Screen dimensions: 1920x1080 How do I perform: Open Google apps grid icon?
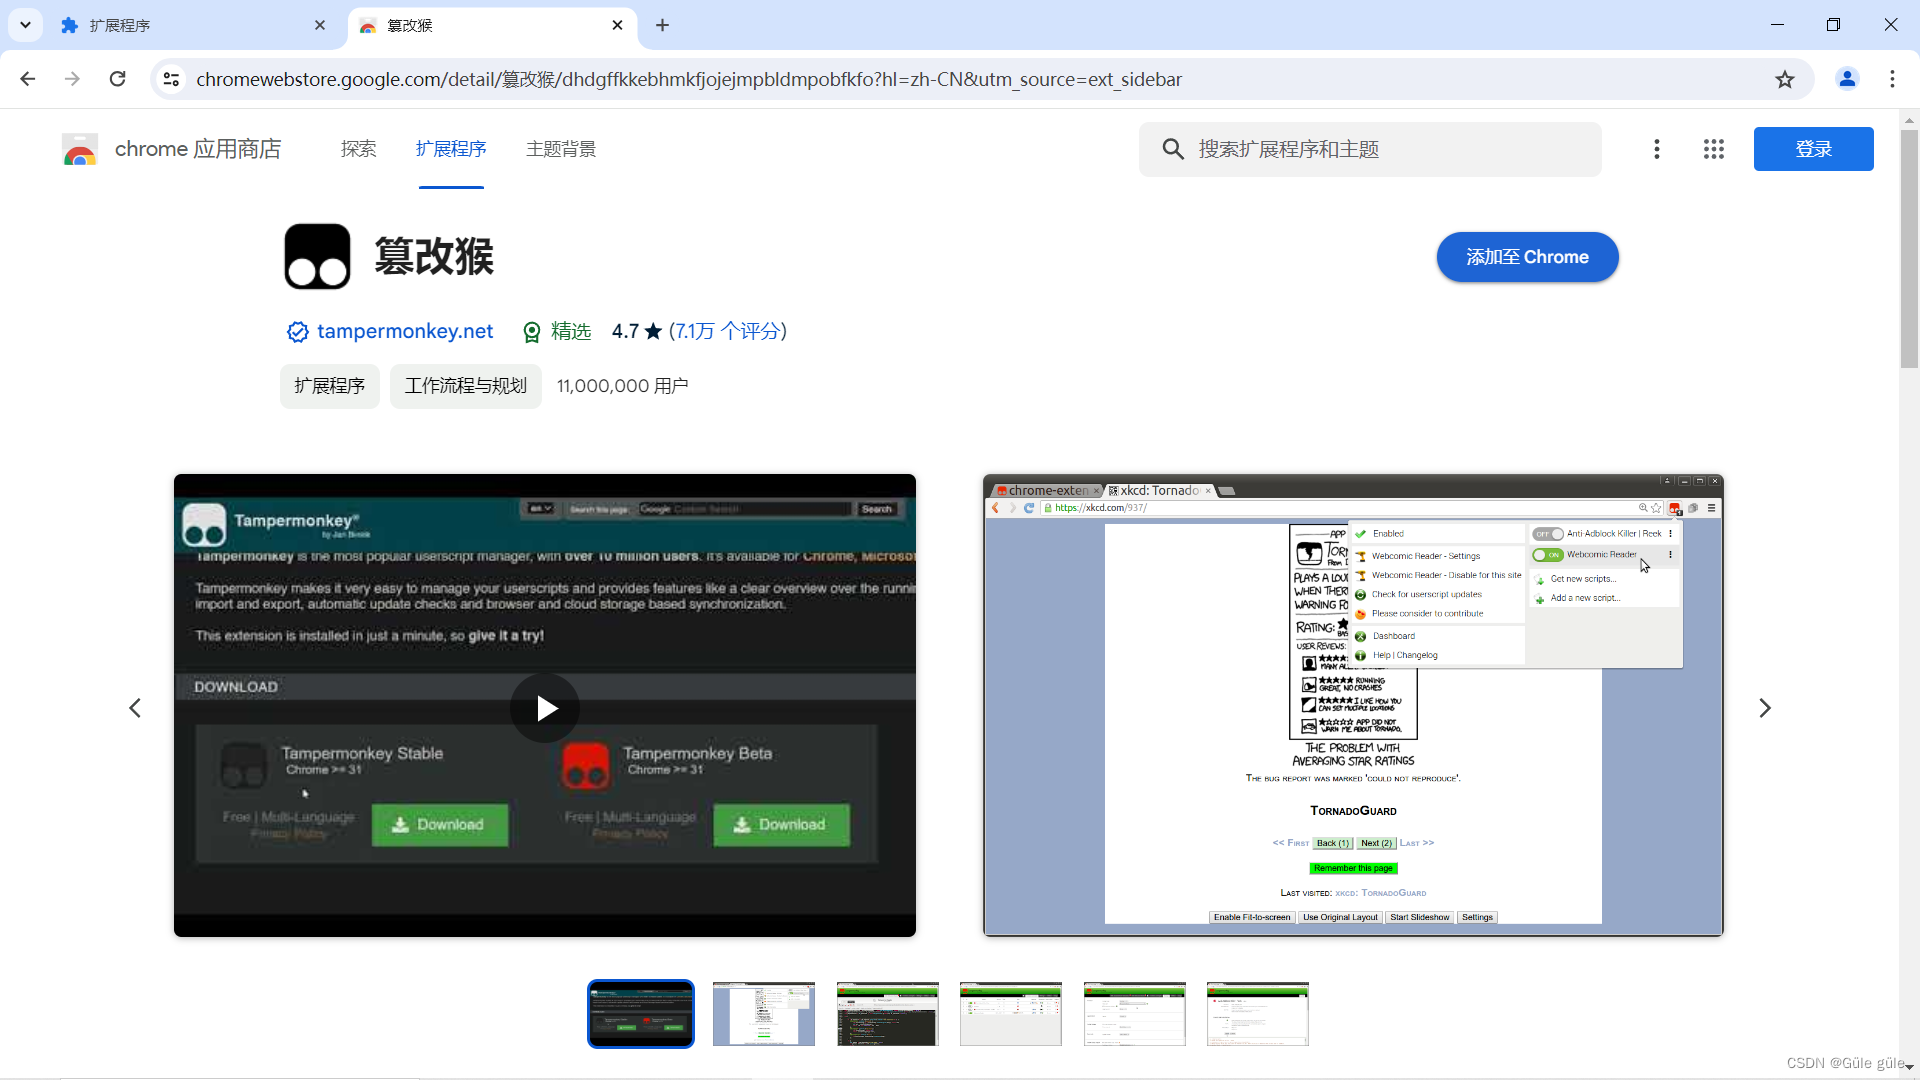pyautogui.click(x=1714, y=149)
